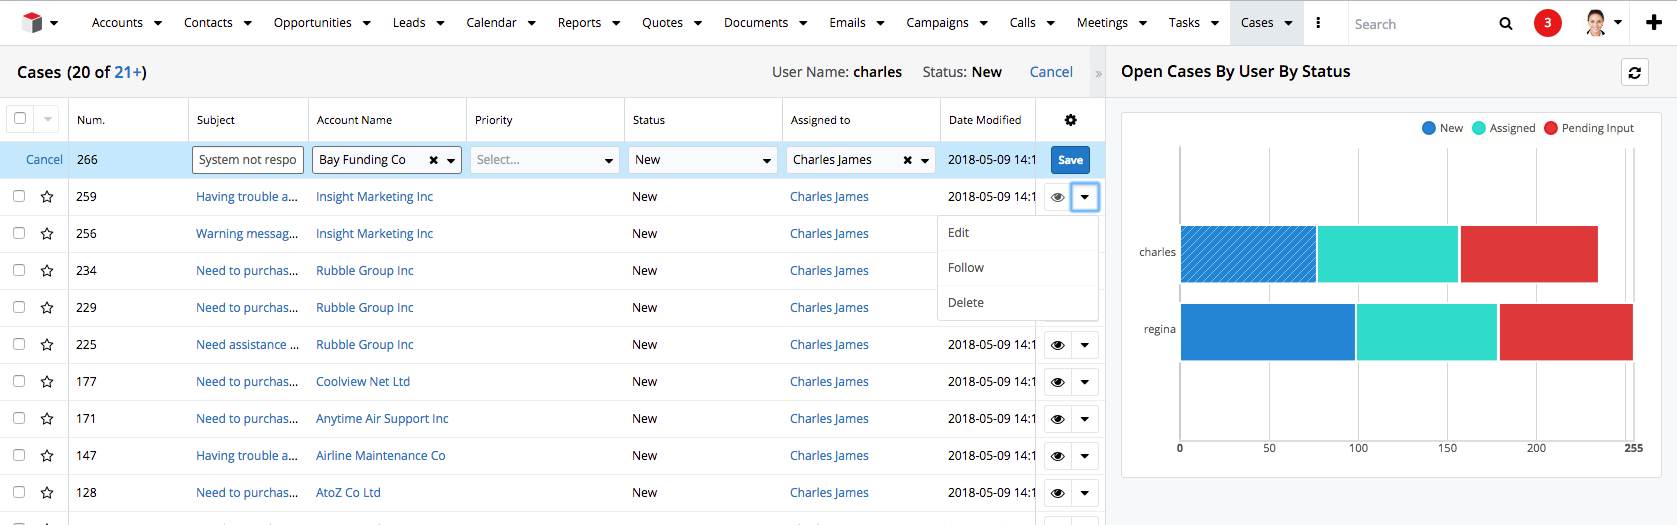The height and width of the screenshot is (525, 1677).
Task: Open the SugarCRM cube home icon
Action: 32,22
